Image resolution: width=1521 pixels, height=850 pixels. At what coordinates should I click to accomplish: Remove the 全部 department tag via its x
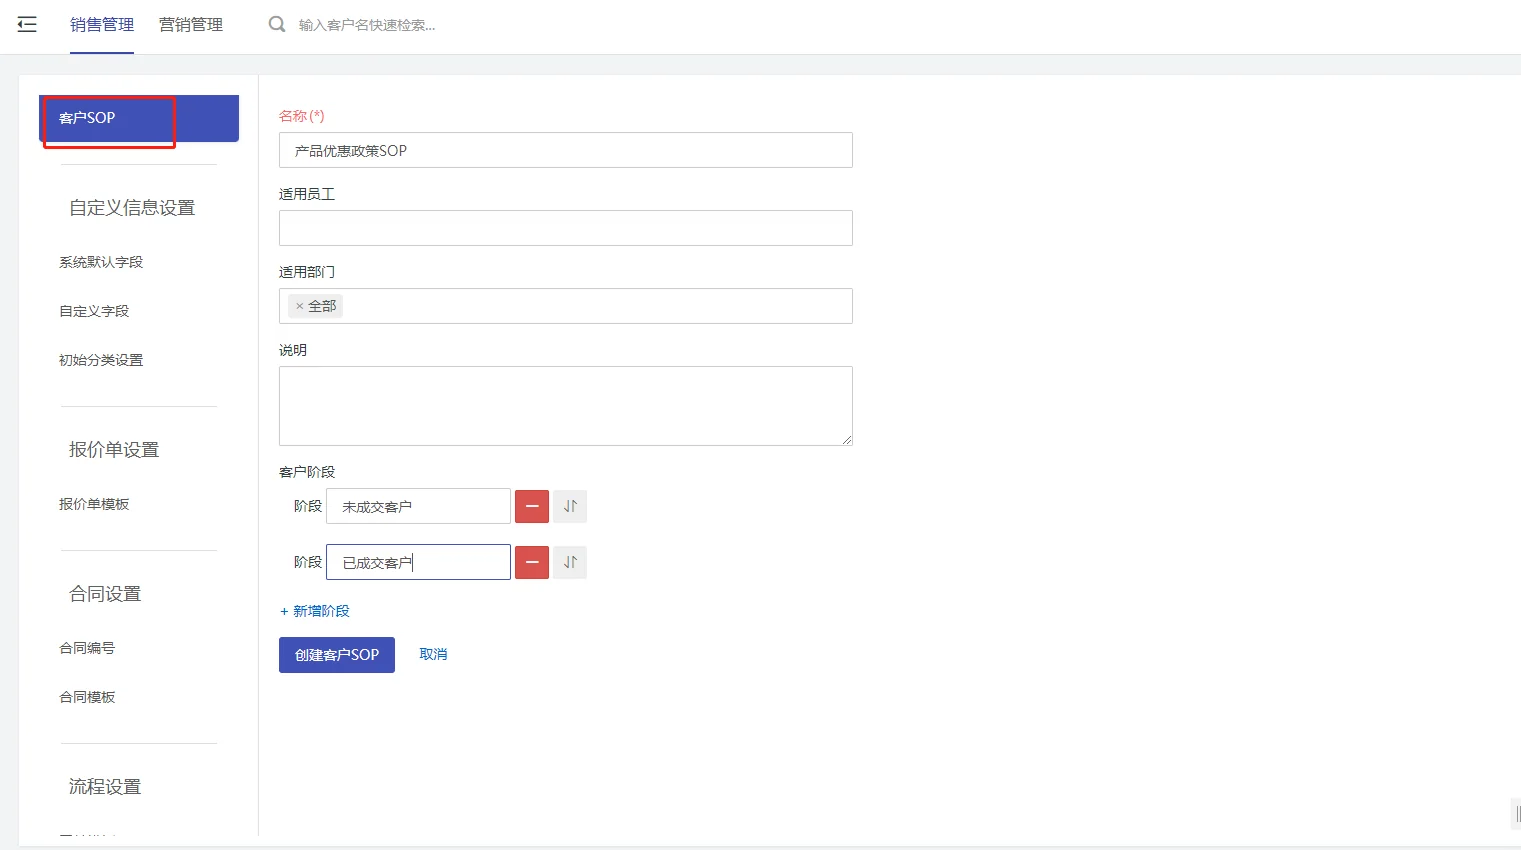tap(299, 306)
